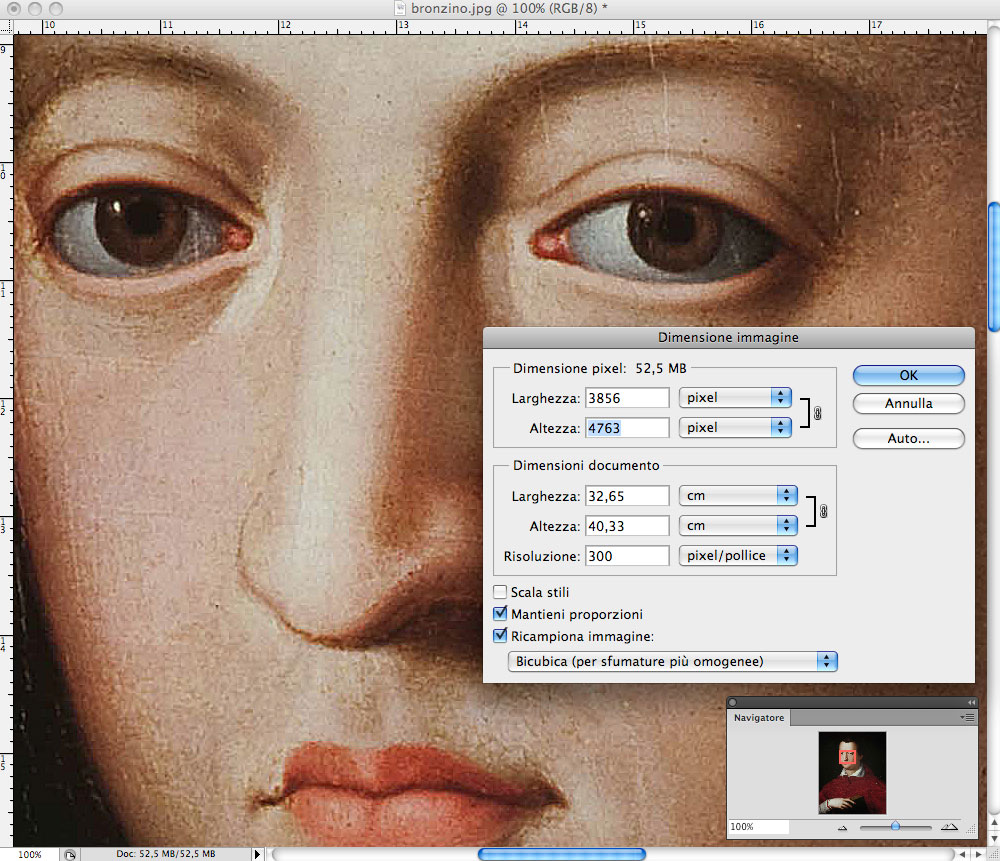
Task: Click the Navigator portrait thumbnail
Action: 852,772
